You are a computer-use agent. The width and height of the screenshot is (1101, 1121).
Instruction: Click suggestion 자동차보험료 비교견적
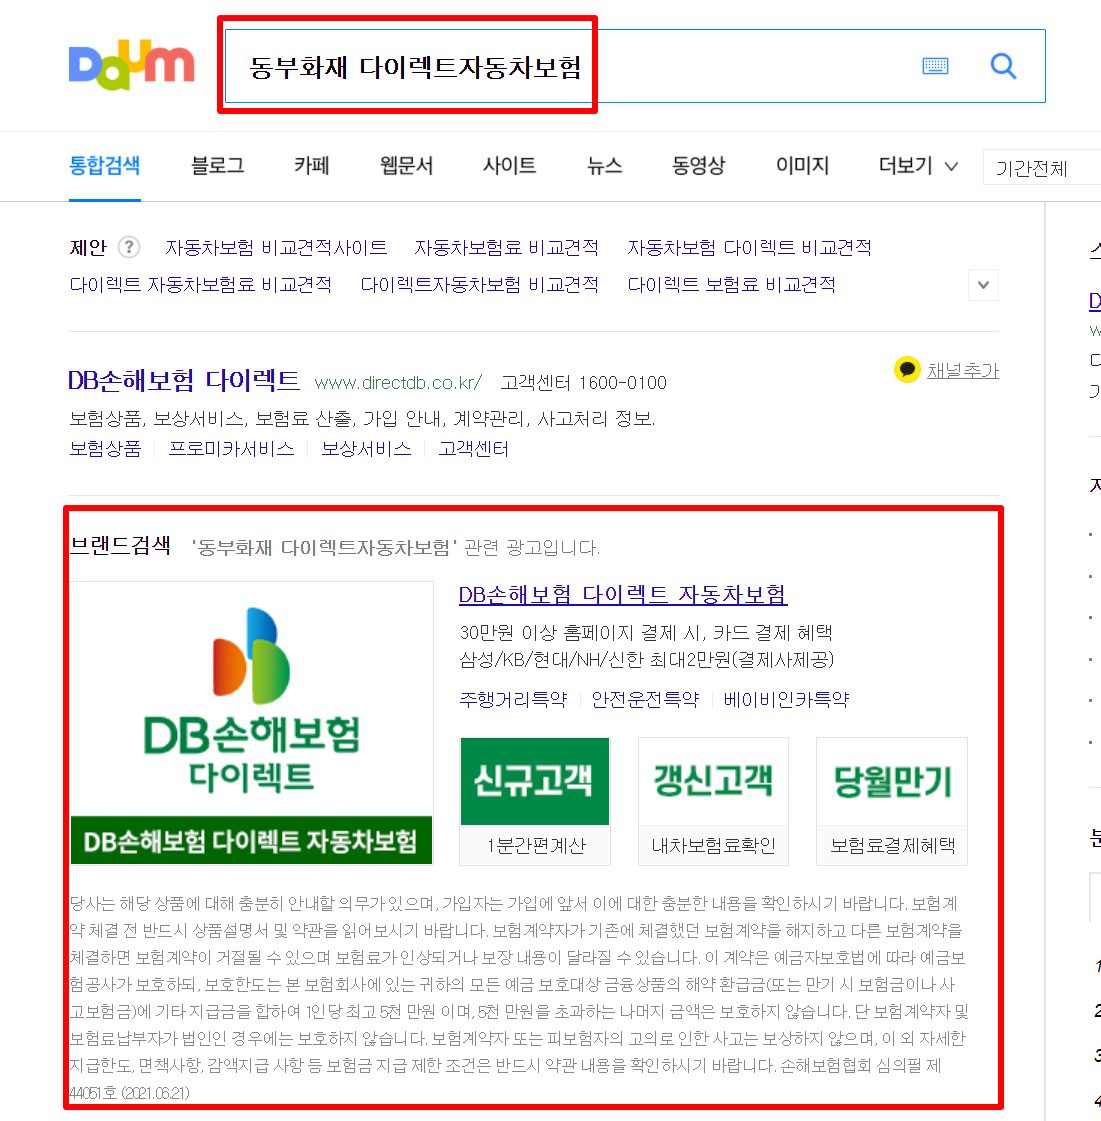[x=506, y=247]
